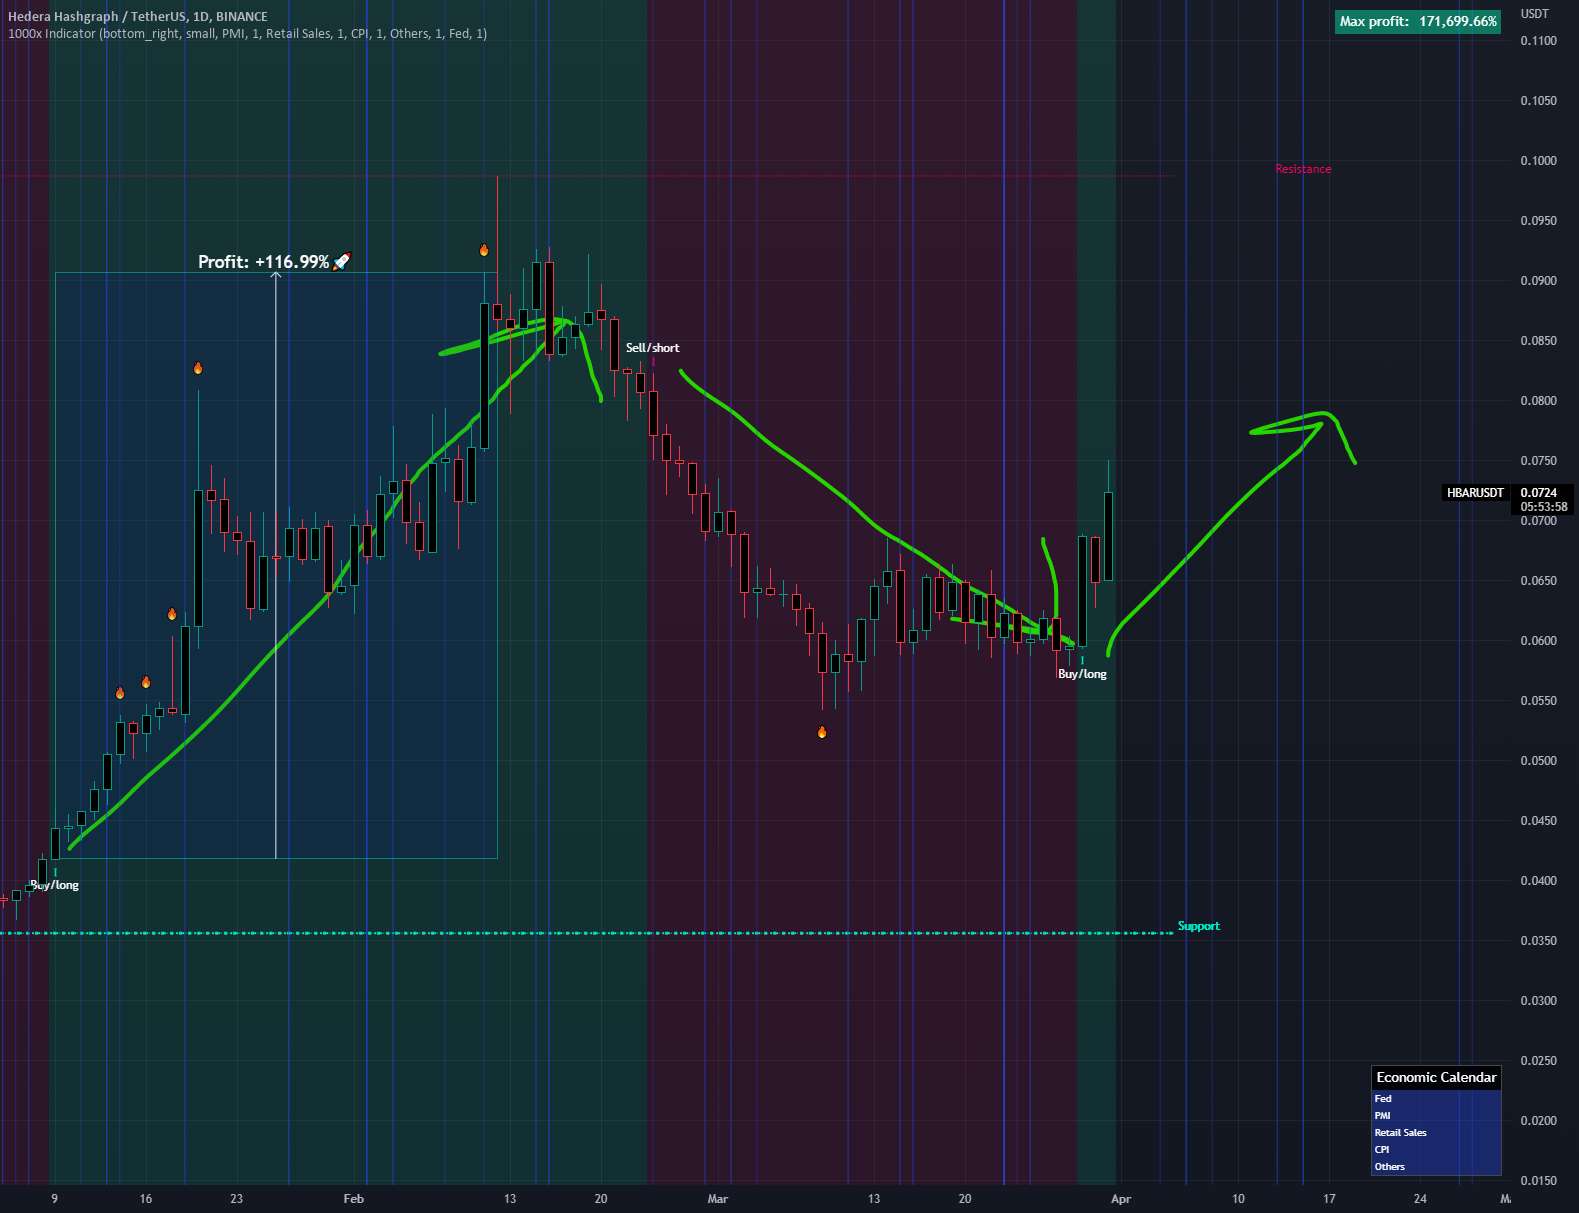Click the 'Buy/long' label near the 0.0600 candles

click(1082, 674)
